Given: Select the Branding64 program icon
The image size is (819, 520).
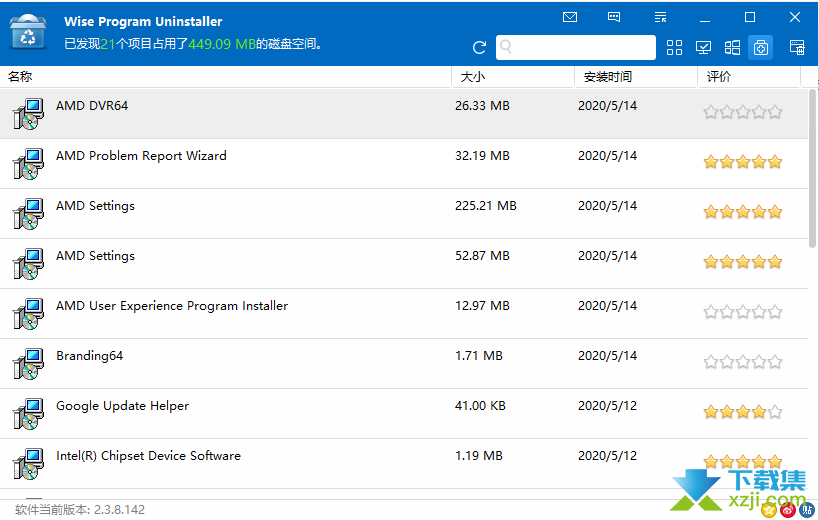Looking at the screenshot, I should click(x=28, y=364).
